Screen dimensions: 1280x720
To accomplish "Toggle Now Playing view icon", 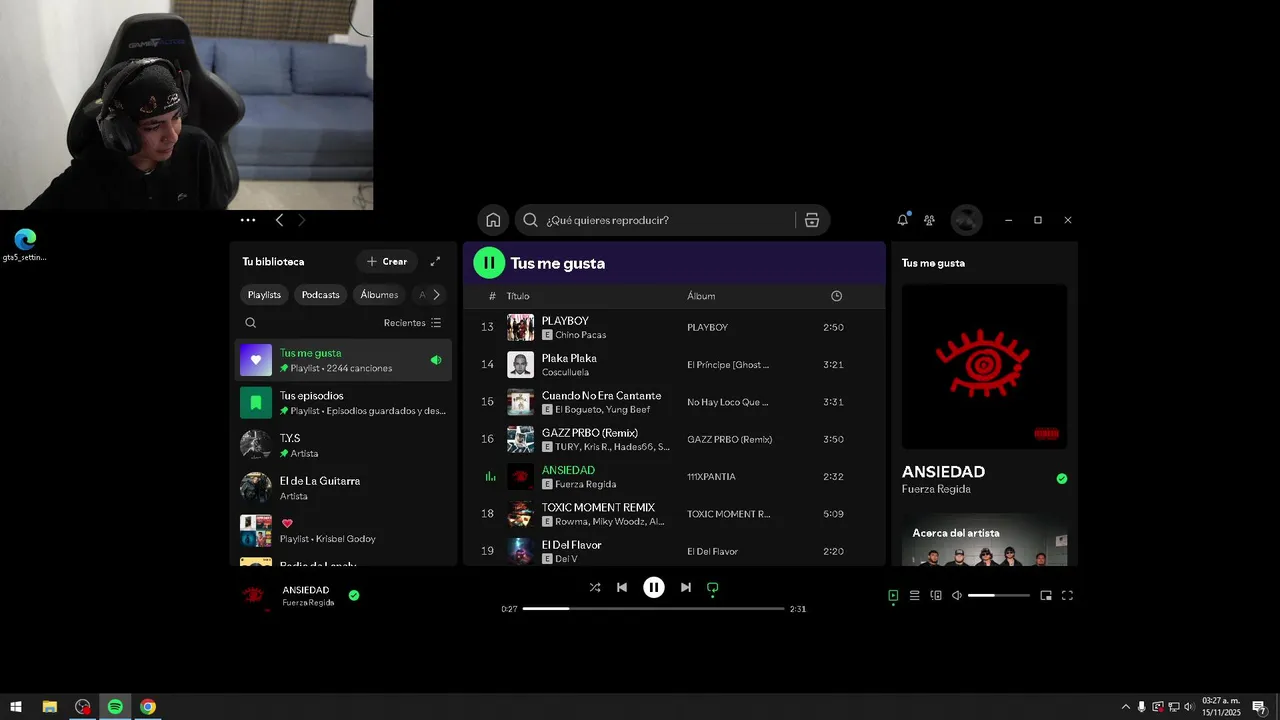I will (x=893, y=596).
